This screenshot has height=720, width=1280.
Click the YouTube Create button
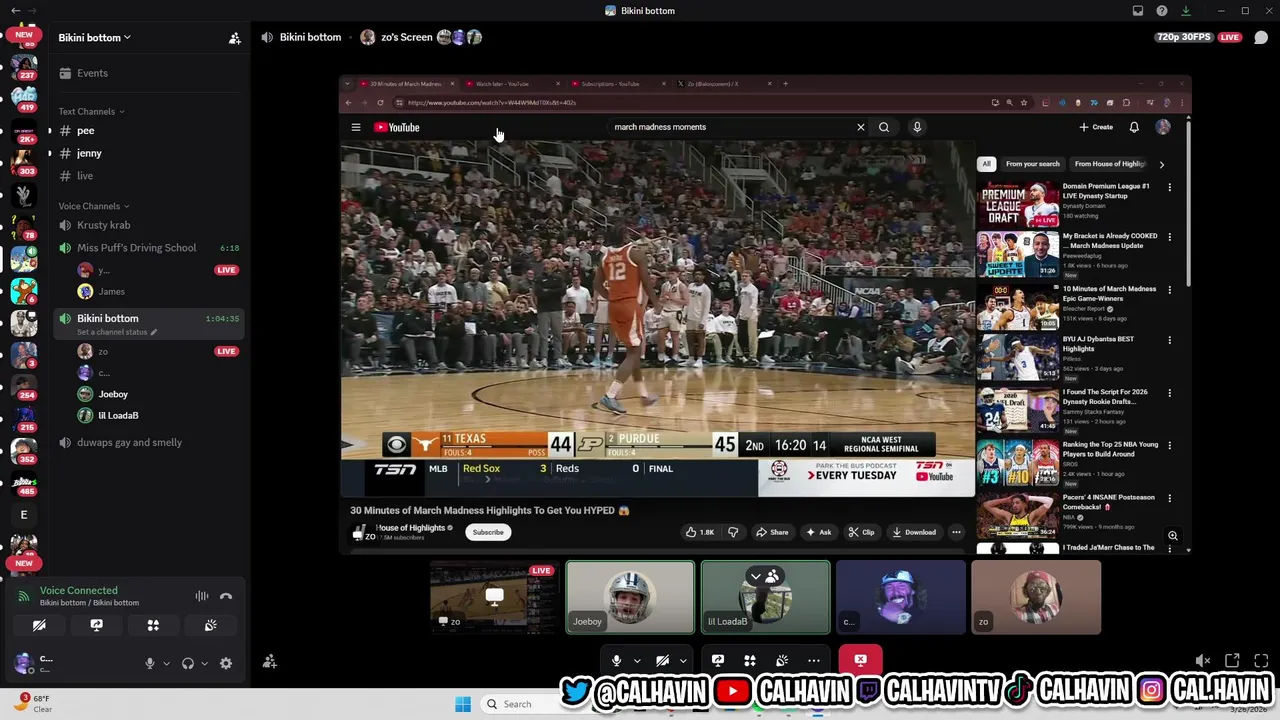pos(1097,127)
